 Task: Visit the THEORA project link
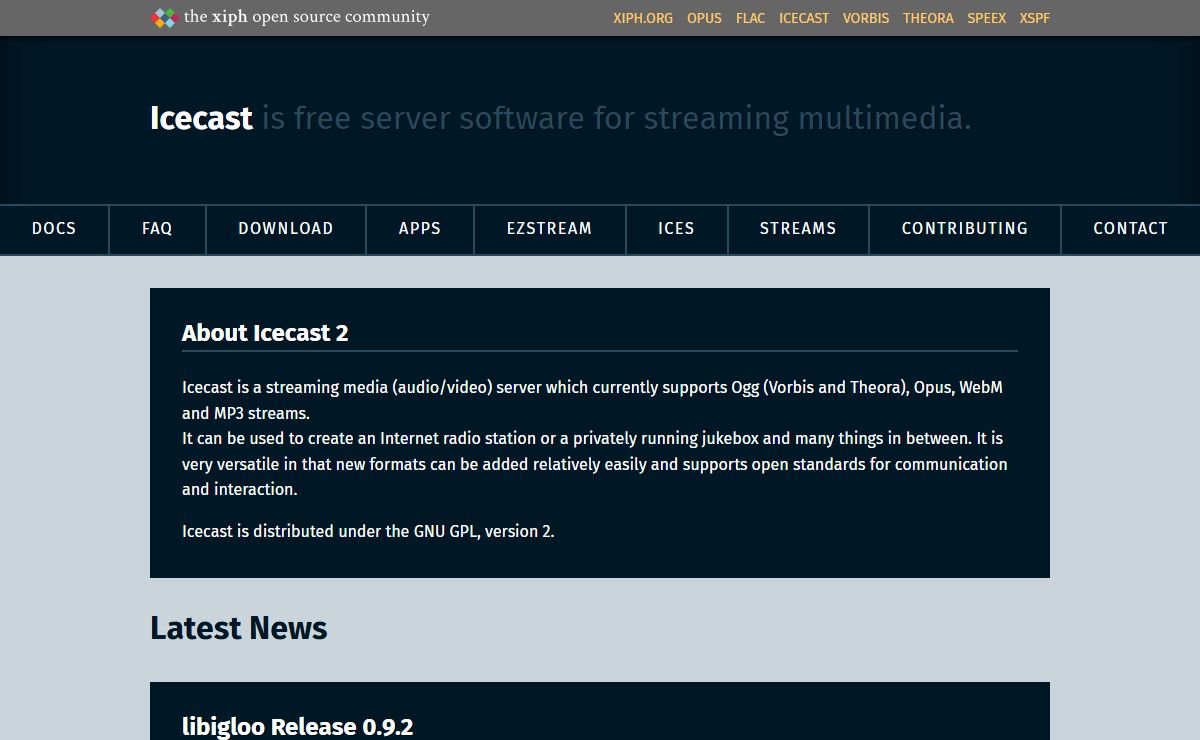tap(928, 18)
